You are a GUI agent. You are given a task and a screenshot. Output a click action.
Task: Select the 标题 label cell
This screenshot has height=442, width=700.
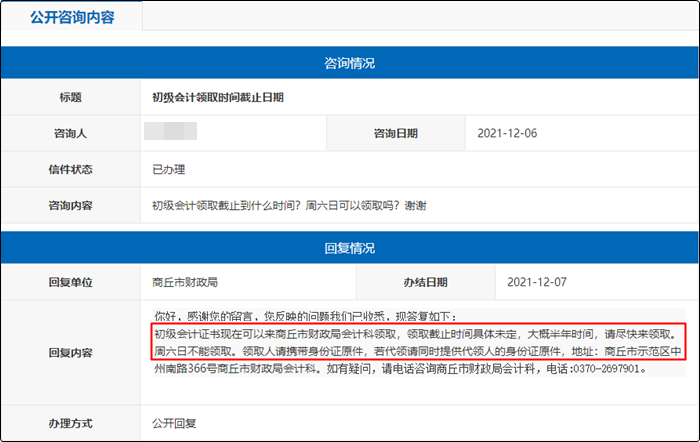coord(71,97)
